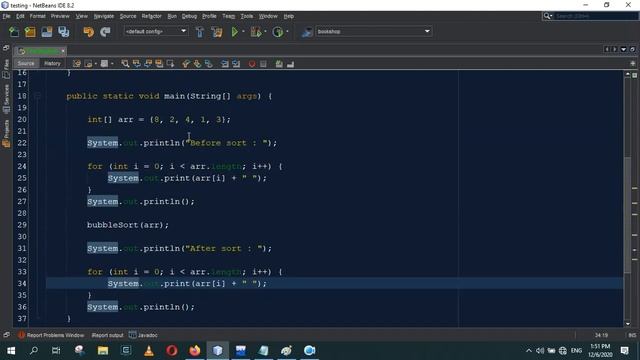Screen dimensions: 640x360
Task: Expand the Debug Project dropdown arrow
Action: (x=265, y=31)
